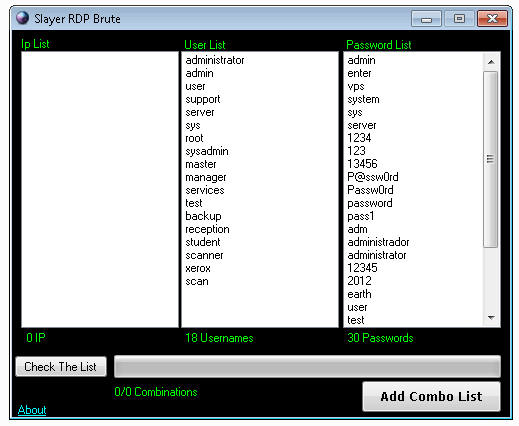Viewport: 519px width, 426px height.
Task: Select 'scan' in the User List
Action: click(x=197, y=281)
